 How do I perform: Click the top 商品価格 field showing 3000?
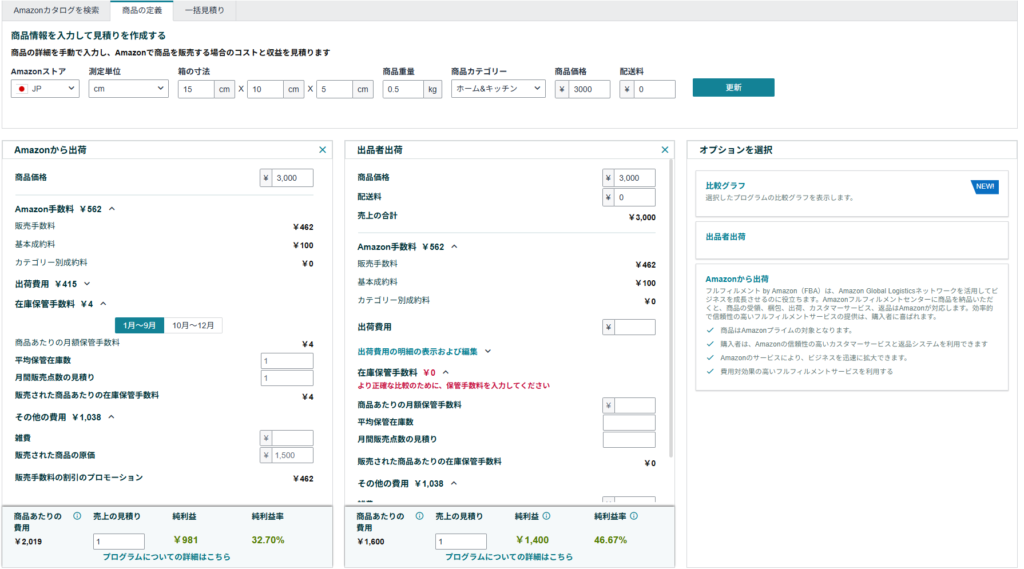(x=589, y=89)
